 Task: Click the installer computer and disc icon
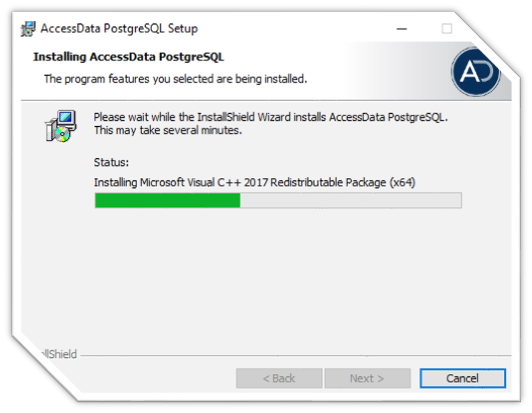coord(61,126)
